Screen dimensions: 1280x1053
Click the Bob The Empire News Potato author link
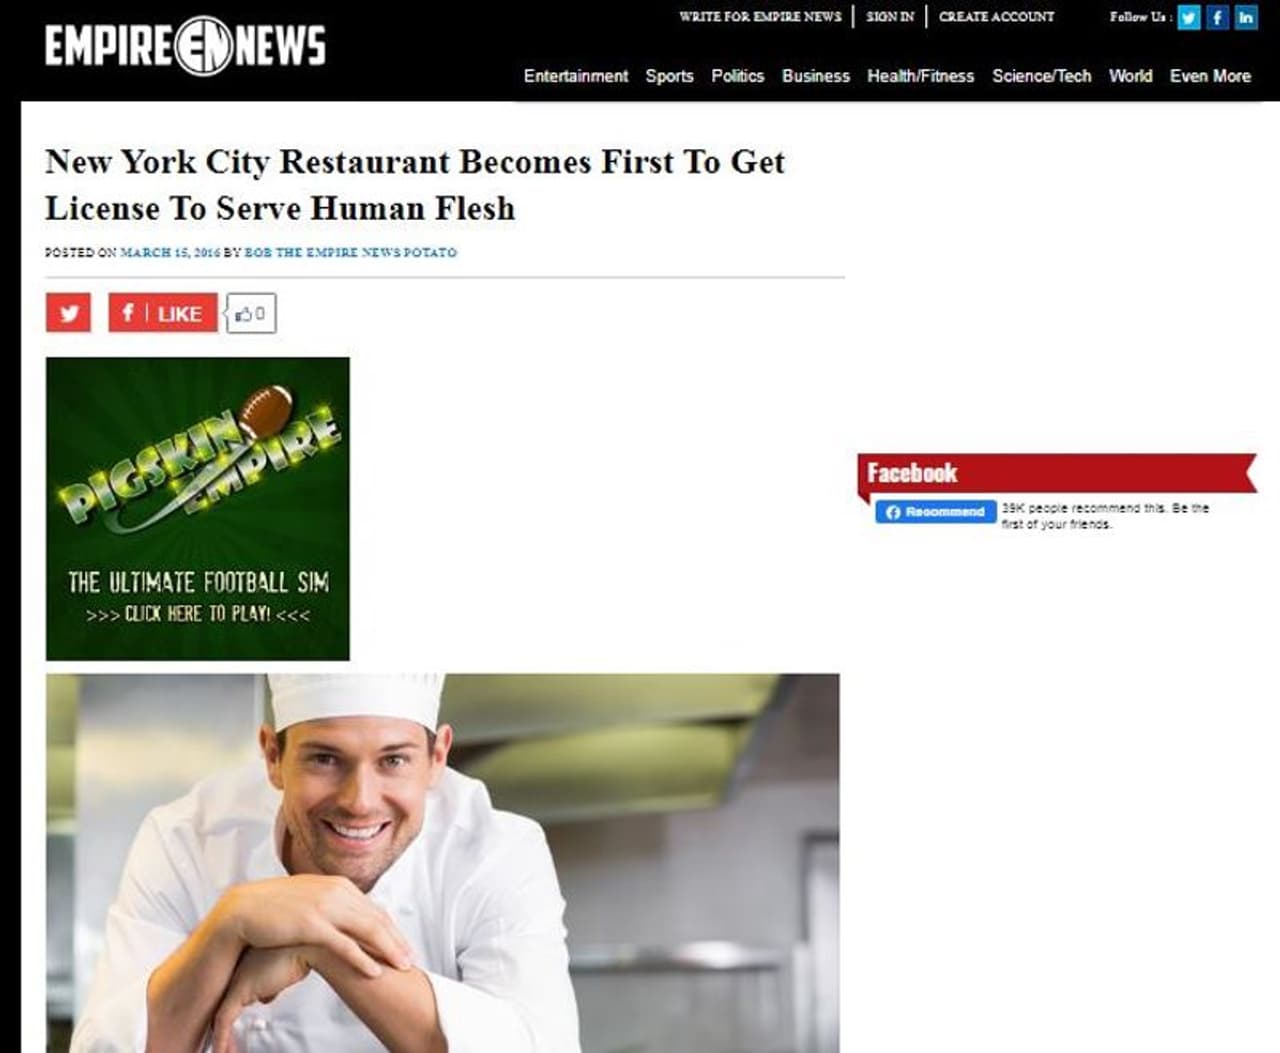pos(351,253)
